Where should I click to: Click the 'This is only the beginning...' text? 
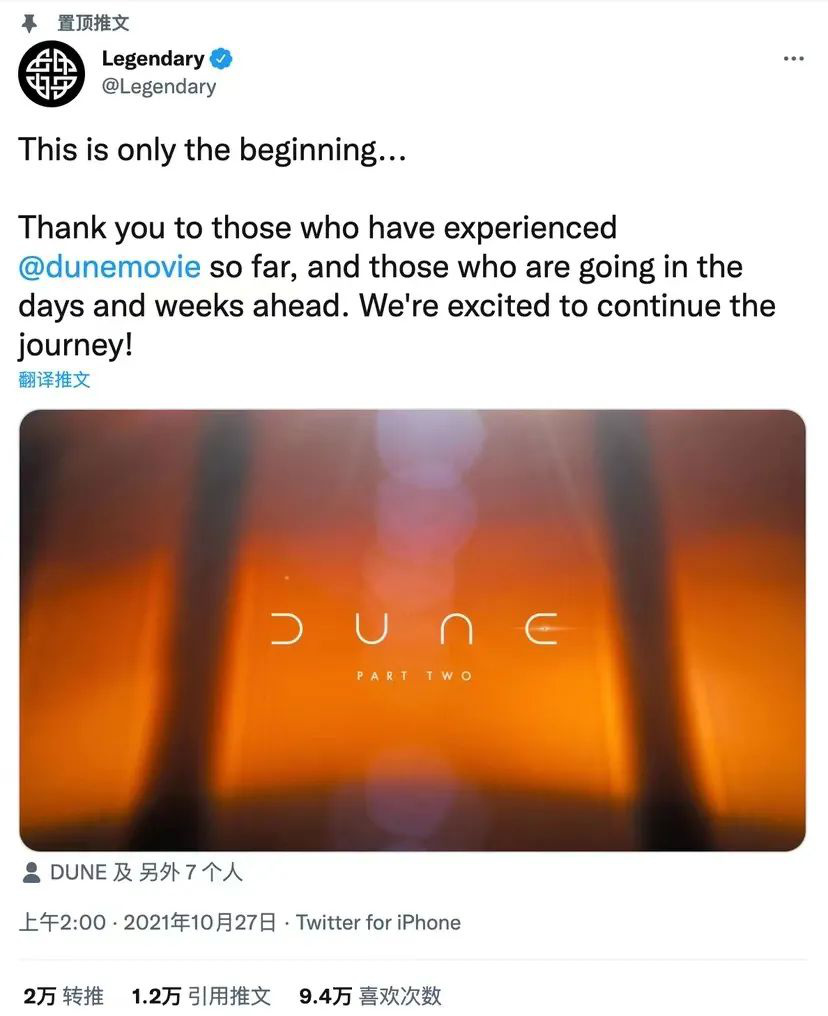(x=212, y=150)
